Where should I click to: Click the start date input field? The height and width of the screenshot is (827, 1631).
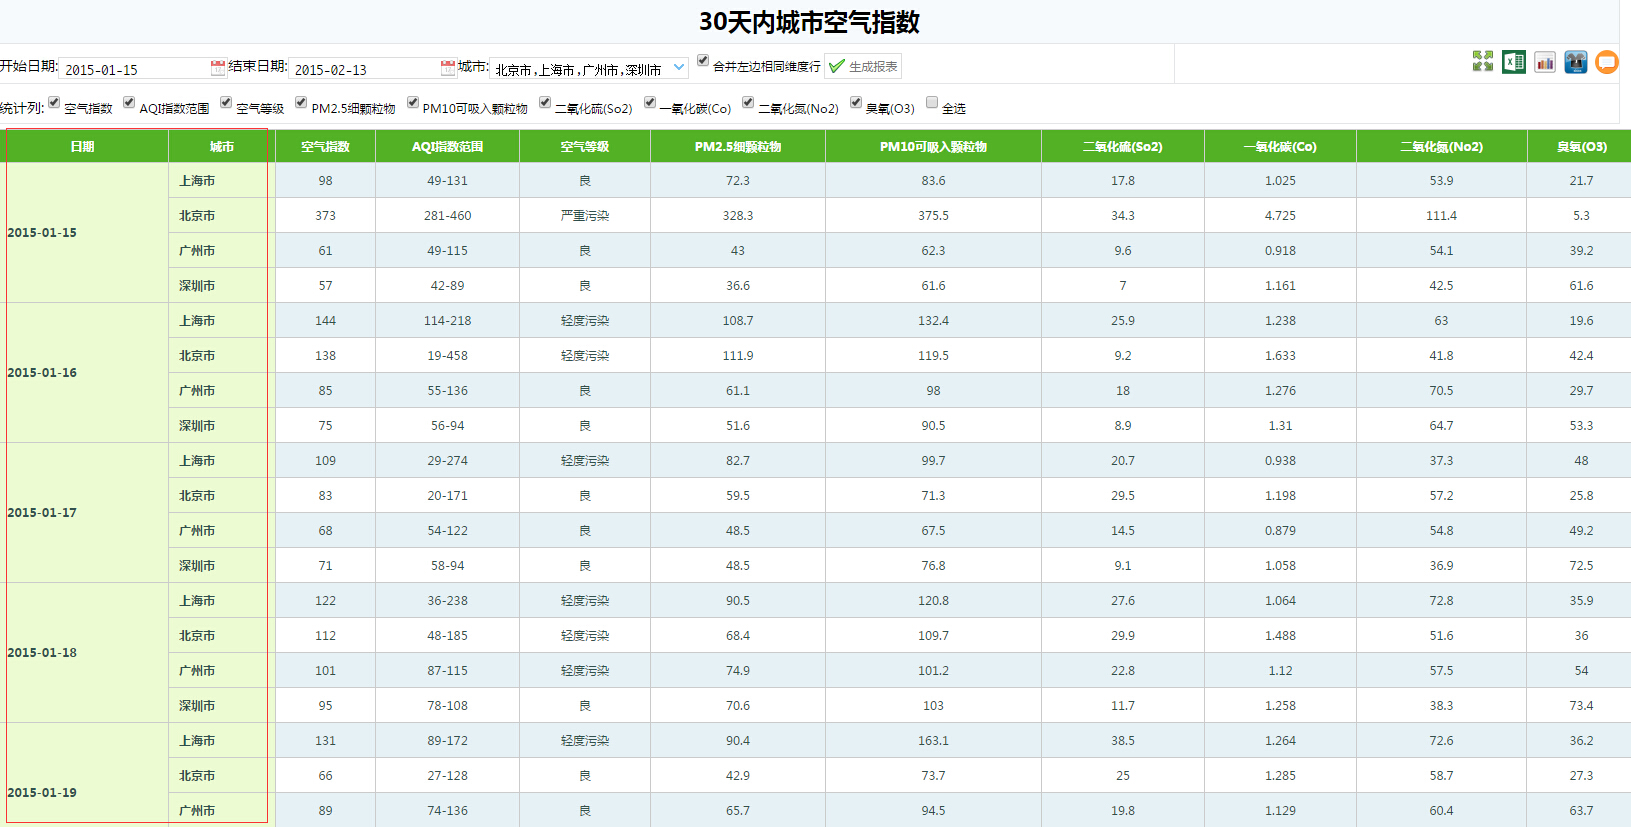pyautogui.click(x=133, y=69)
